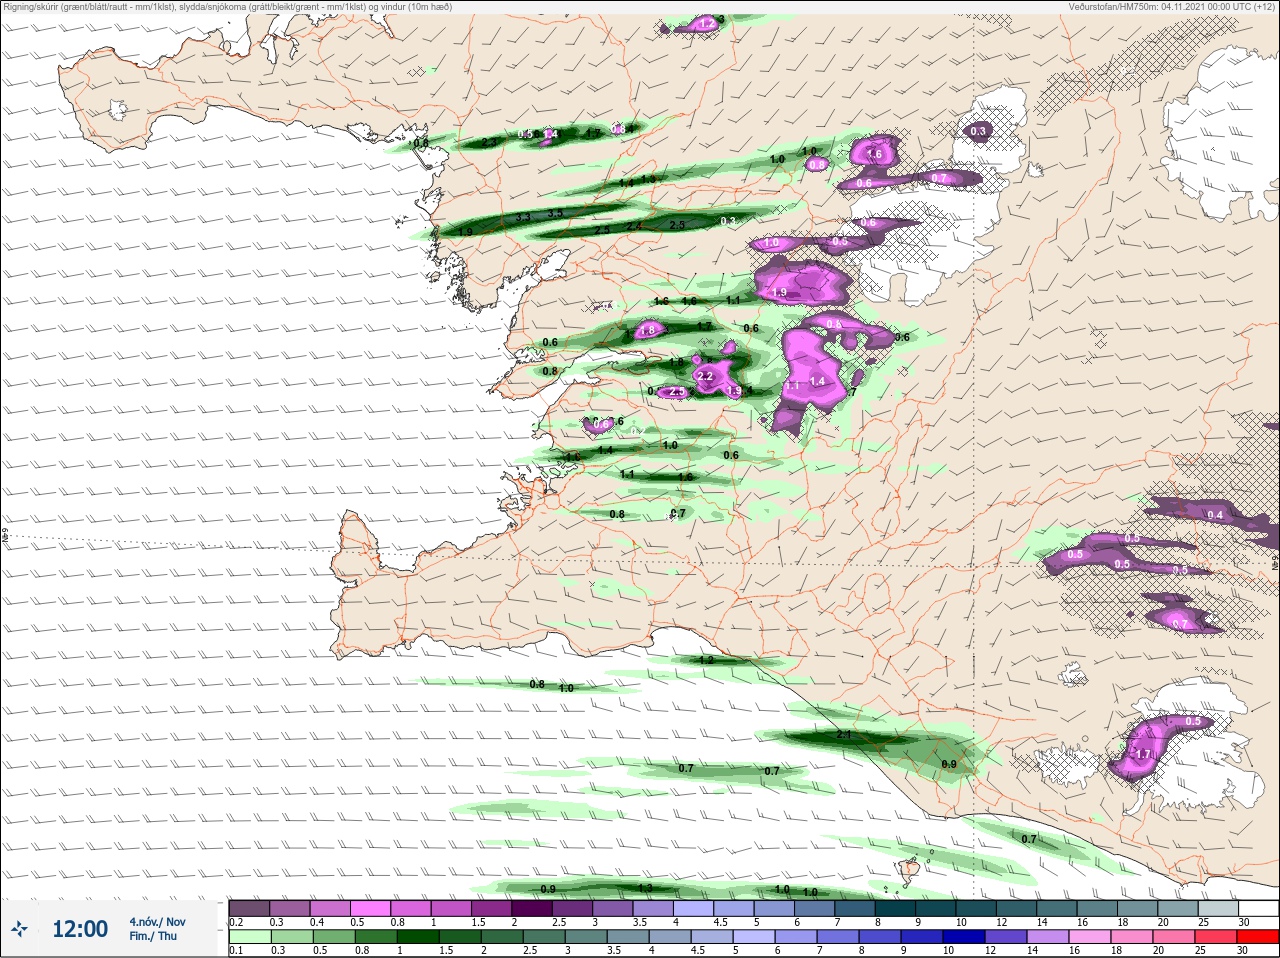
Task: Click the 2.2 snowfall value in the purple patch
Action: click(x=704, y=376)
